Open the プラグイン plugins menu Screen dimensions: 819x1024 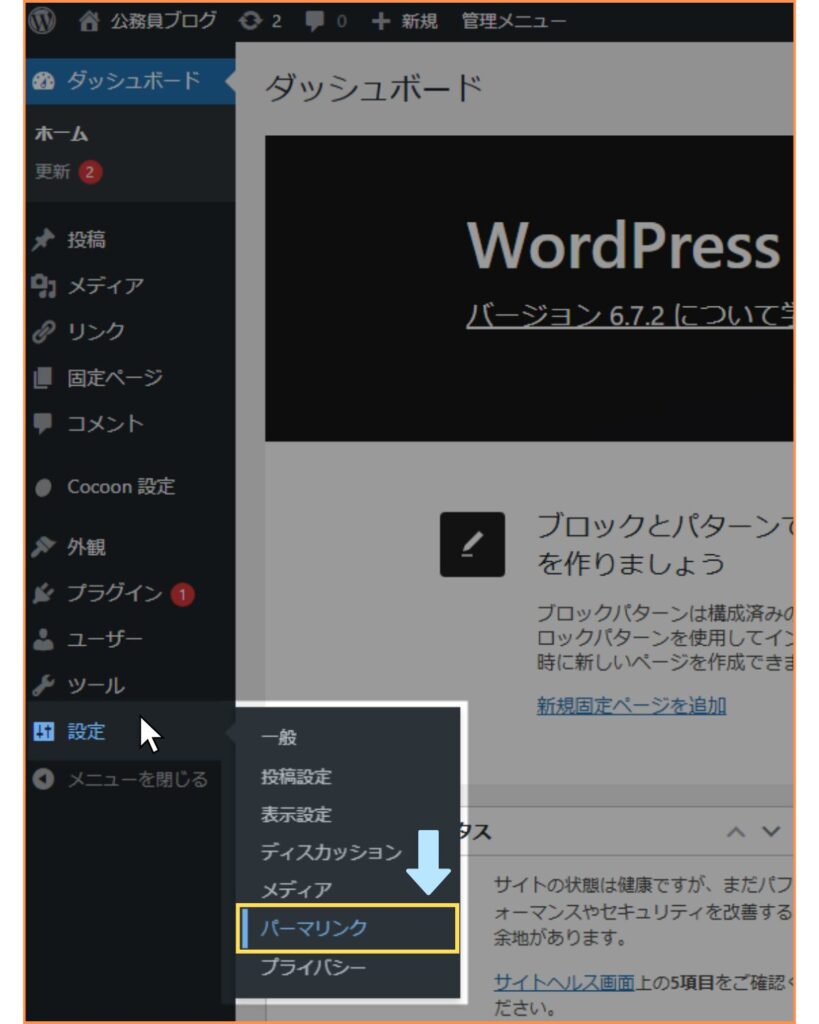(x=115, y=593)
